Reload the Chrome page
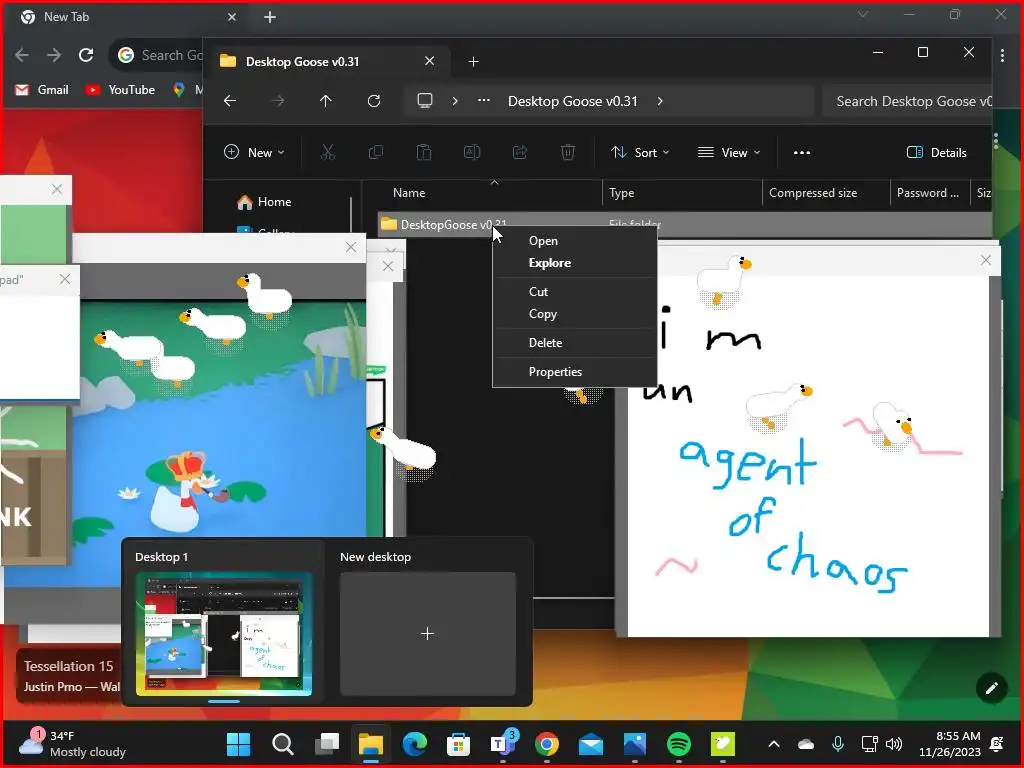The height and width of the screenshot is (768, 1024). tap(86, 56)
